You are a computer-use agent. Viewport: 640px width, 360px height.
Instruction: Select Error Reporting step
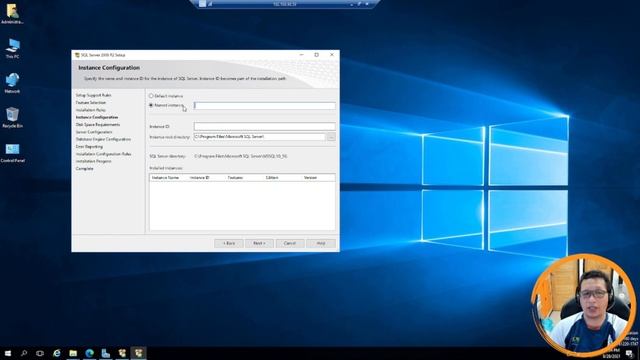(x=89, y=147)
